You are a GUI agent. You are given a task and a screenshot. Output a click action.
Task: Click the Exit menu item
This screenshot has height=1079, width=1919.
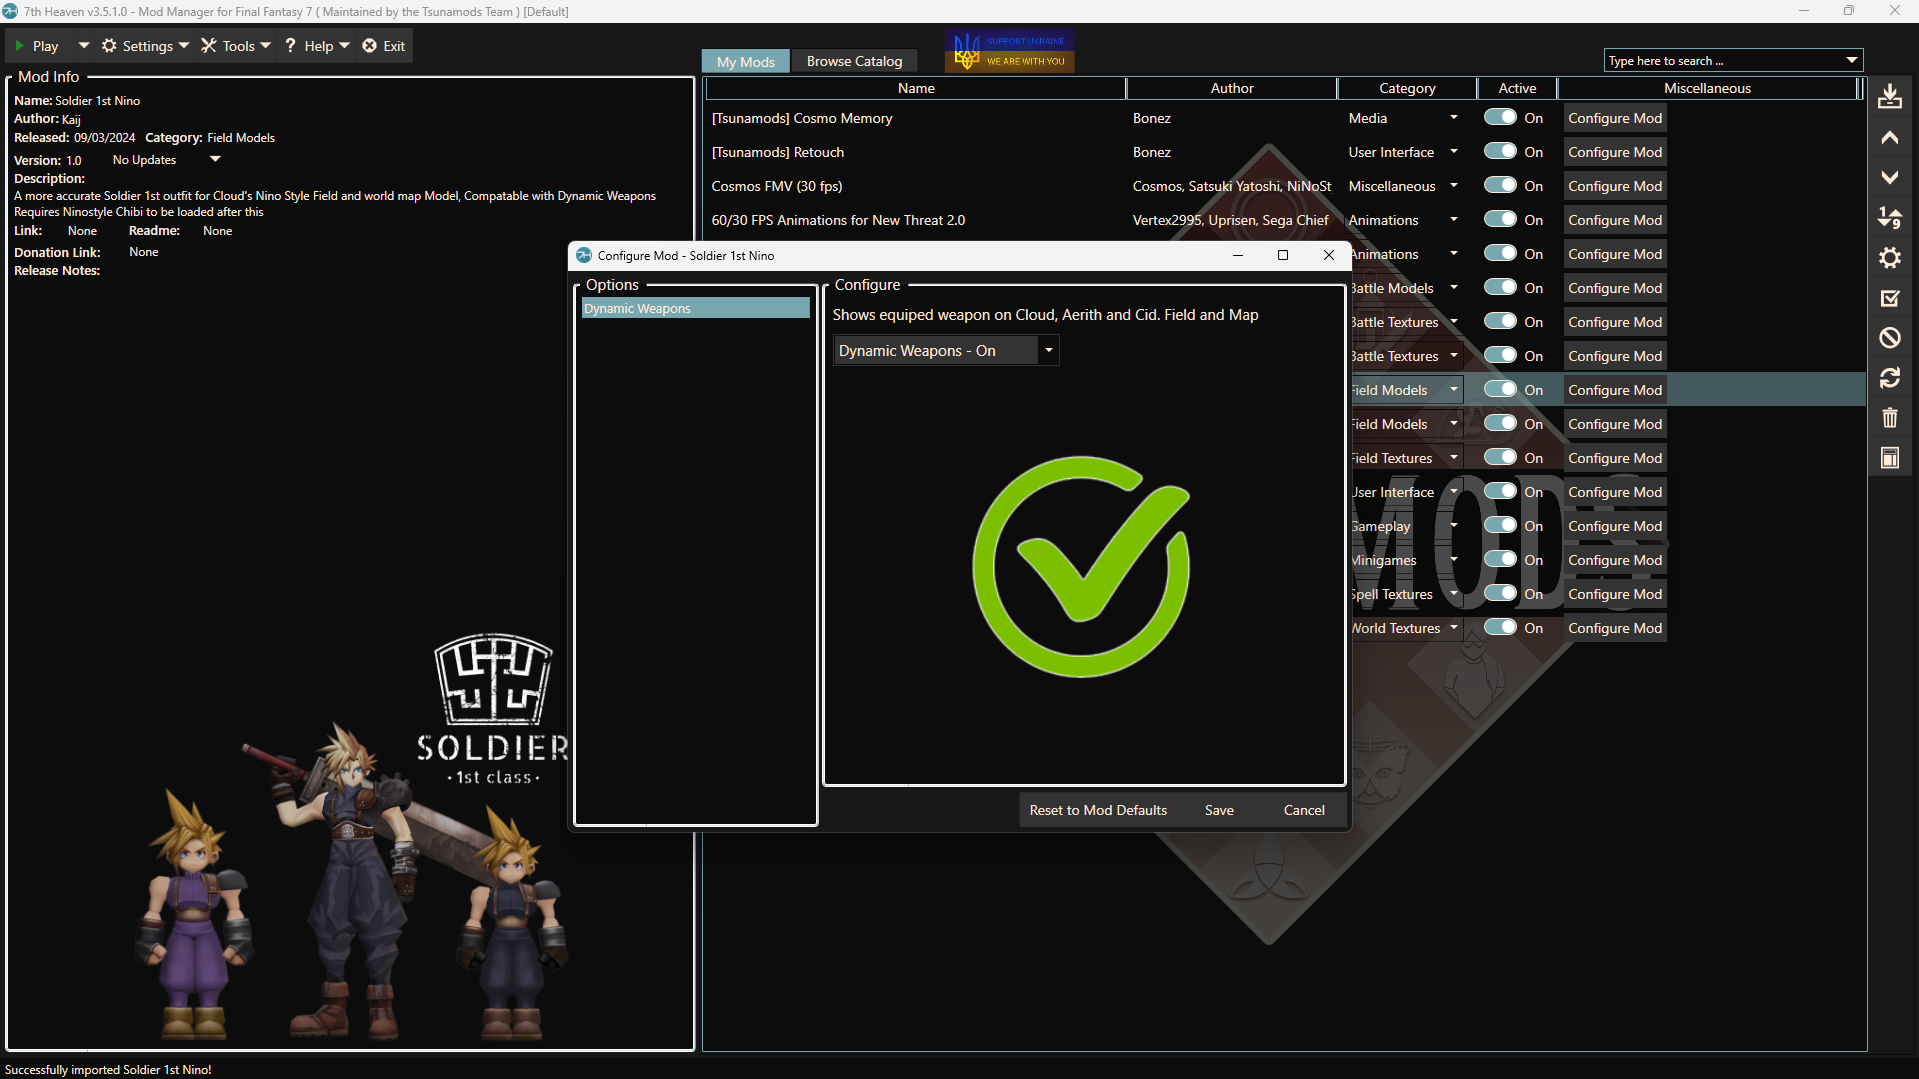(384, 46)
